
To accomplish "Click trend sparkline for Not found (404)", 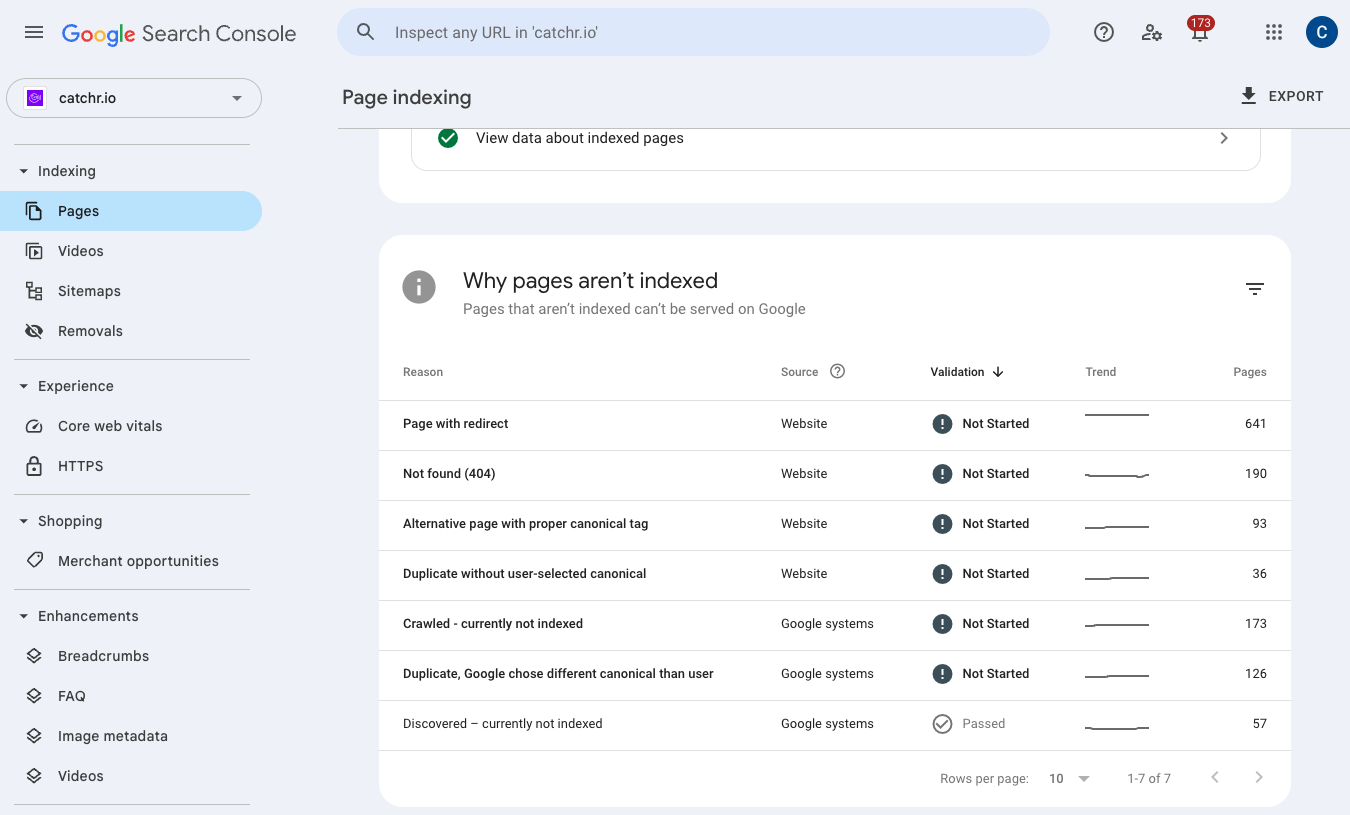I will click(1117, 475).
